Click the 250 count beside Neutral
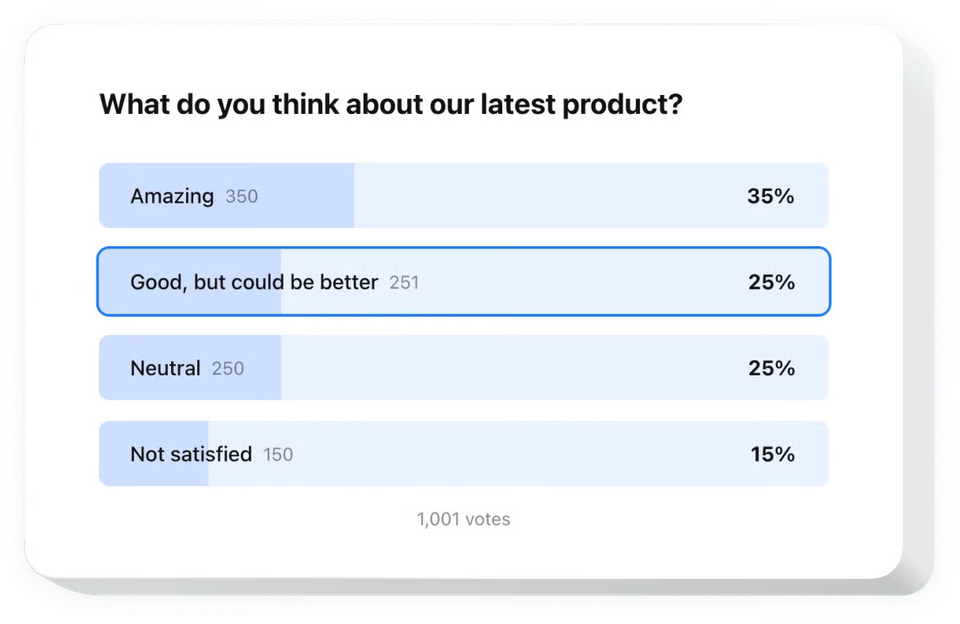The width and height of the screenshot is (960, 624). (229, 368)
